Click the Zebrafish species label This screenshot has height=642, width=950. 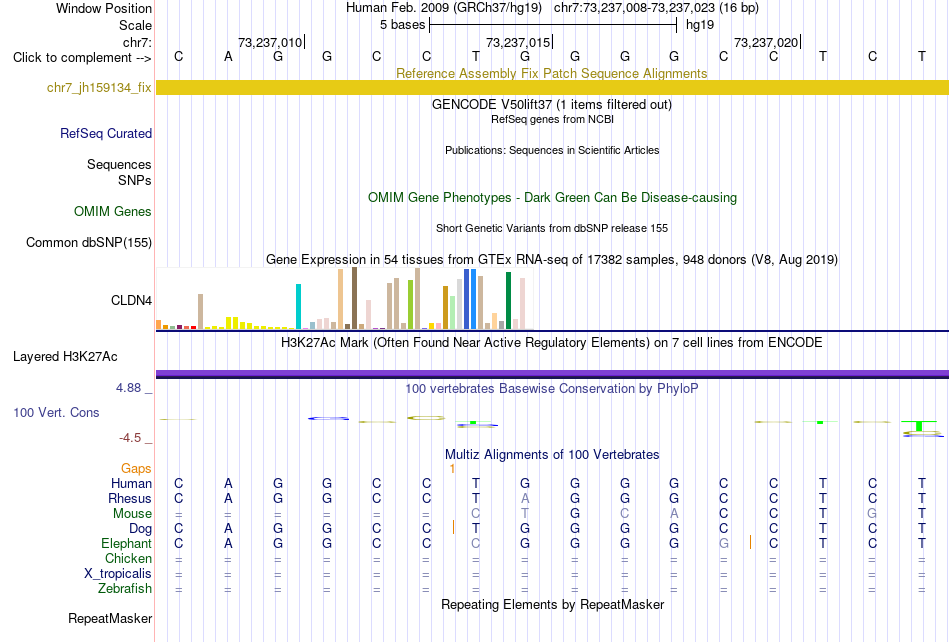tap(125, 588)
